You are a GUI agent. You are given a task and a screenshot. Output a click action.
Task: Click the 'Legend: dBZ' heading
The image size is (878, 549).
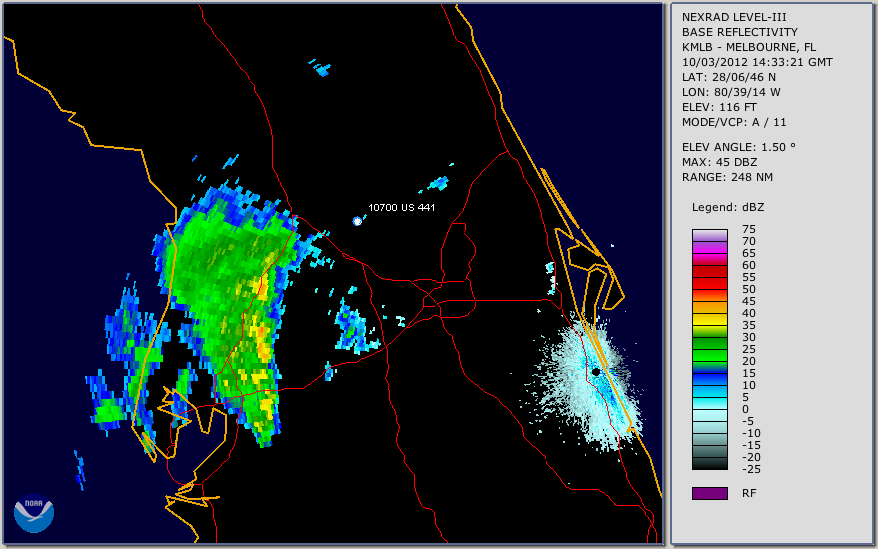click(728, 207)
